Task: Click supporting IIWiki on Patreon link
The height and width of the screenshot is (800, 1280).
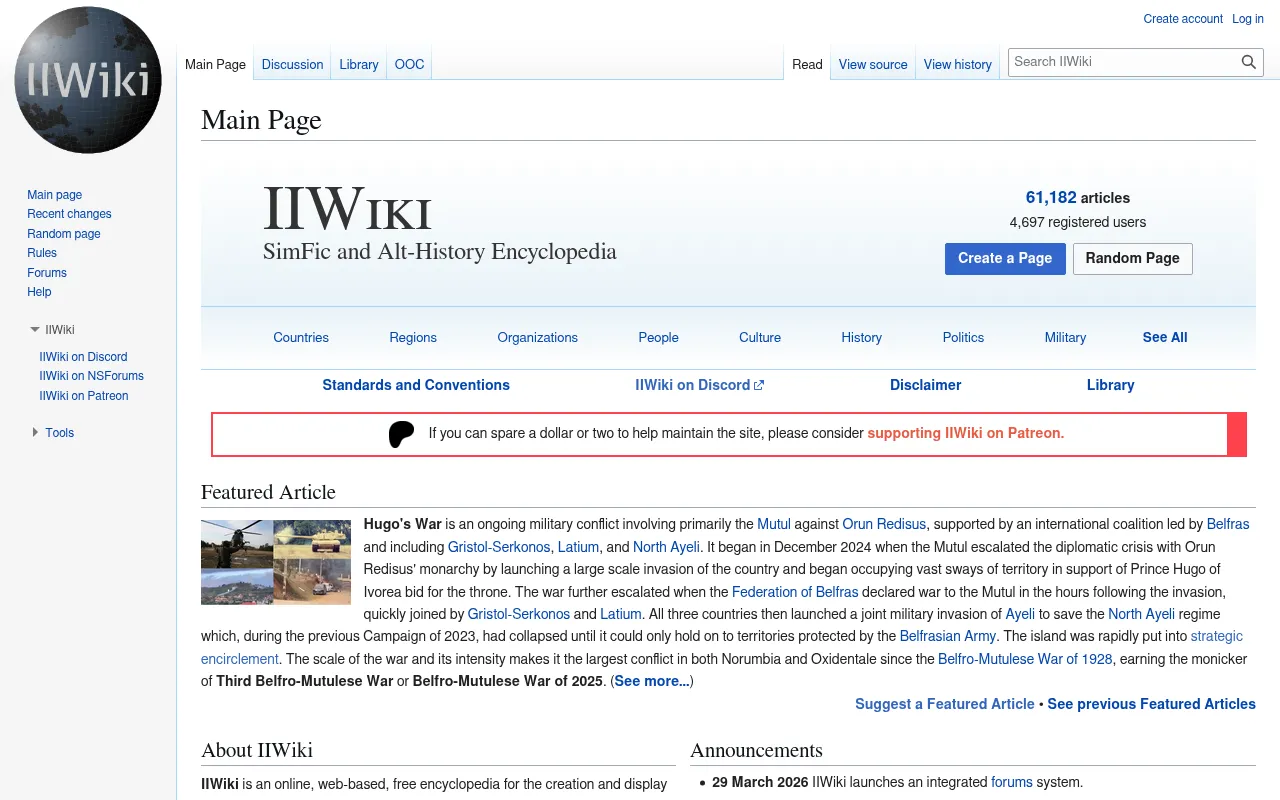Action: pos(966,433)
